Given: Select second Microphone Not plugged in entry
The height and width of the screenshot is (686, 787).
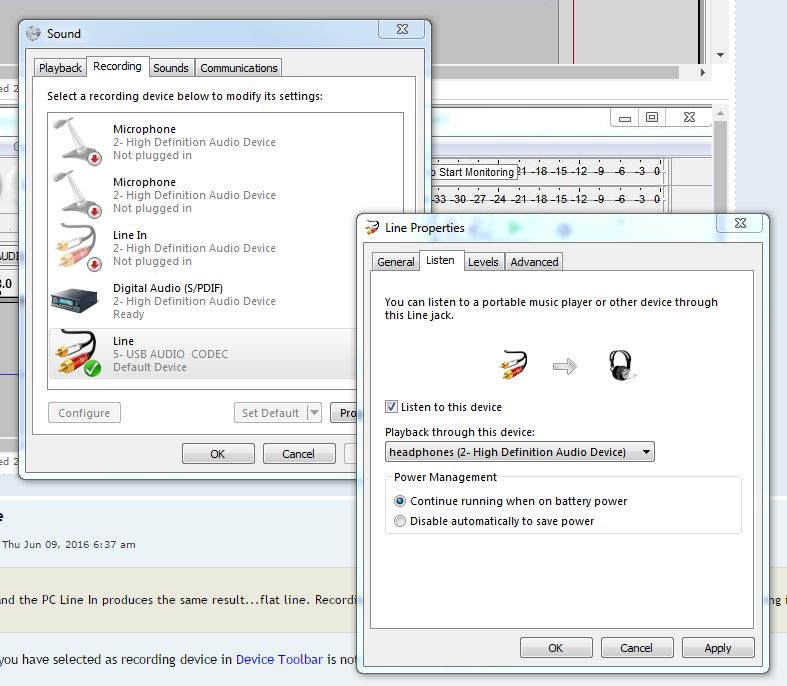Looking at the screenshot, I should [226, 195].
